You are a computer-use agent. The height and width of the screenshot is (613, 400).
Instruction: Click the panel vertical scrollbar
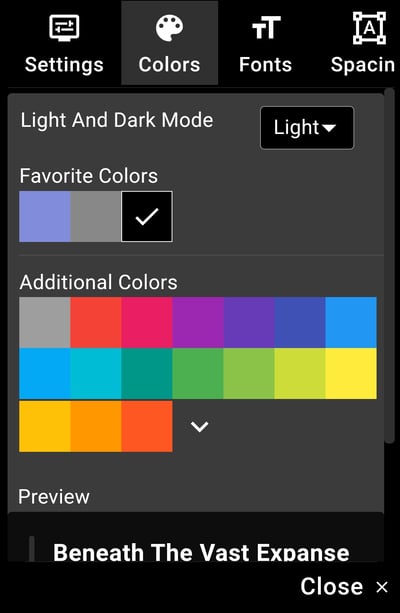[x=389, y=266]
